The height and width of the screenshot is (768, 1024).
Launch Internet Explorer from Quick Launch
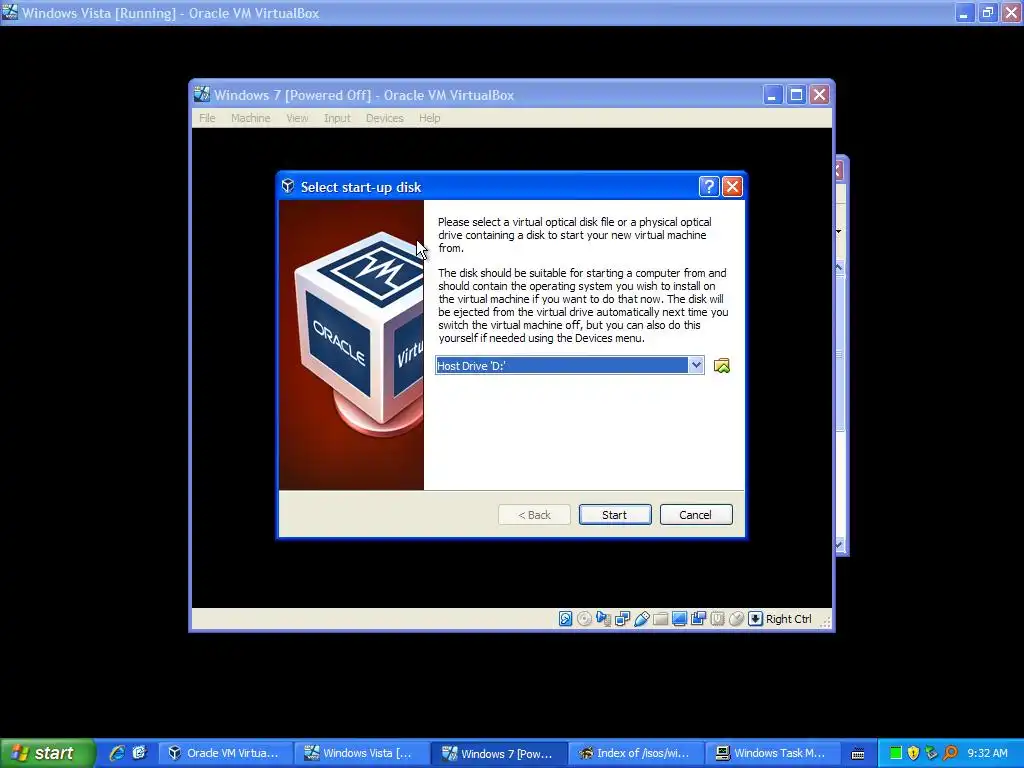(117, 753)
